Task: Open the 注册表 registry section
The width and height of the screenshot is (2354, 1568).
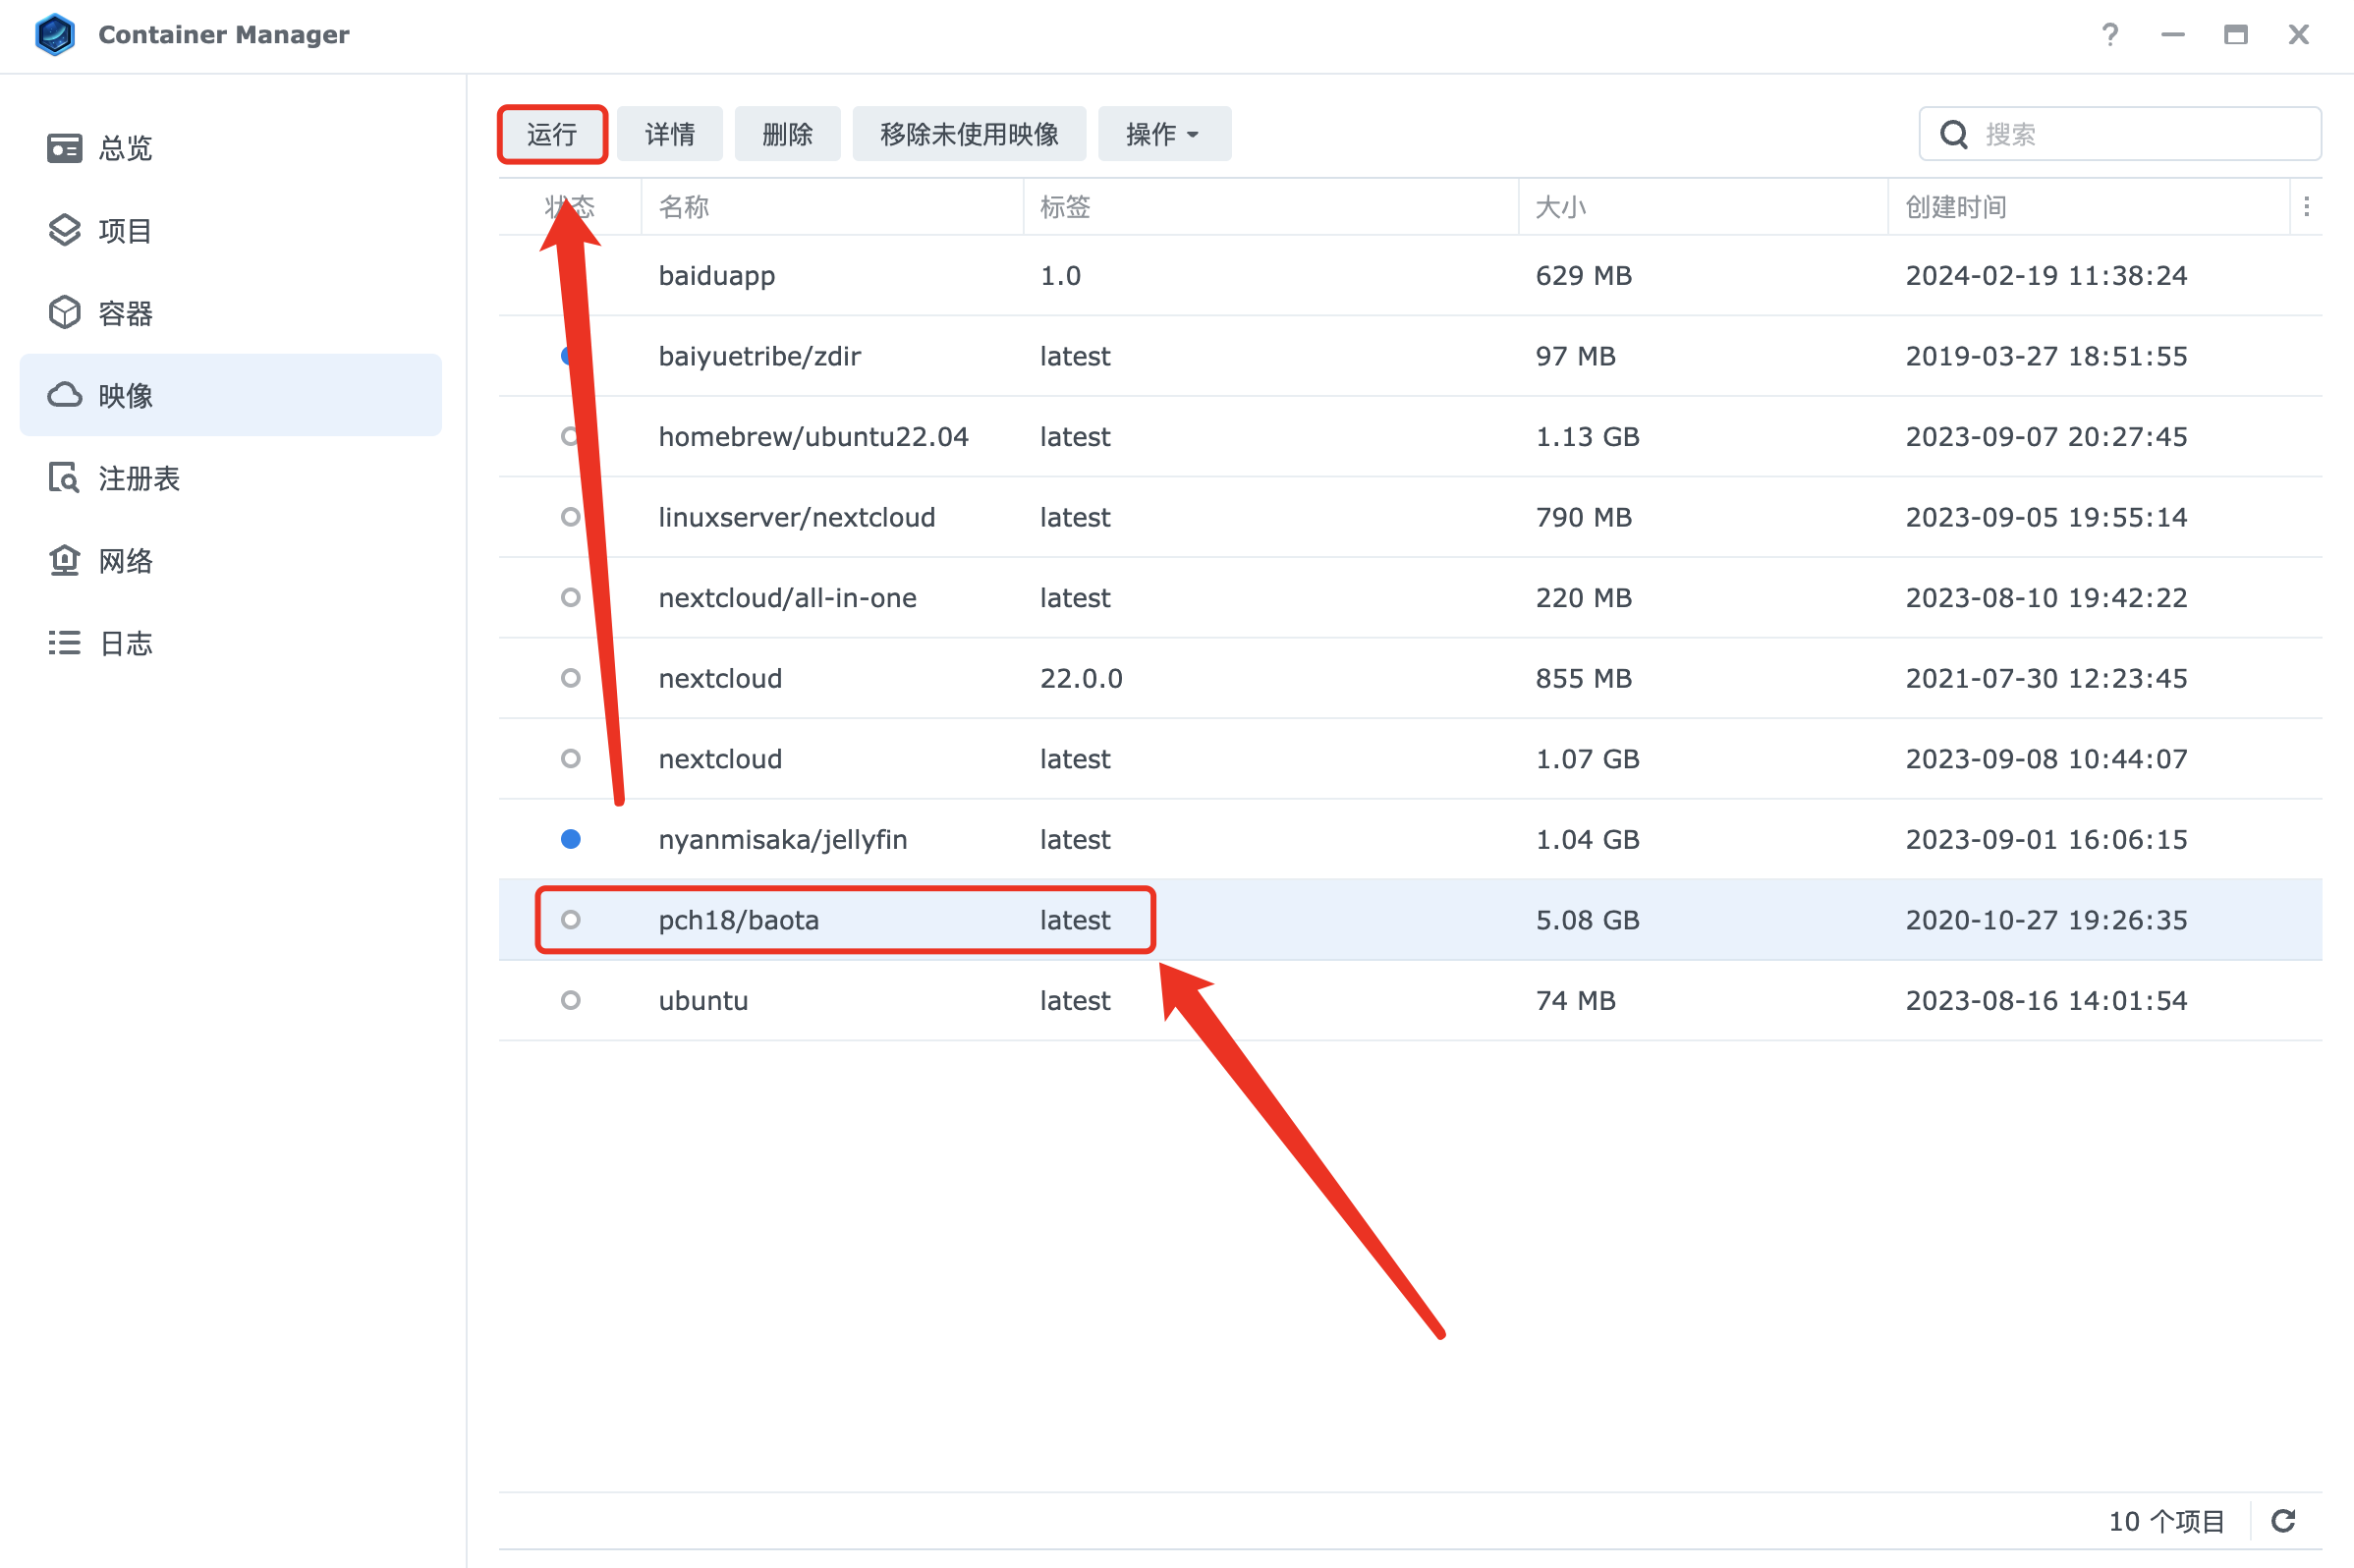Action: 231,478
